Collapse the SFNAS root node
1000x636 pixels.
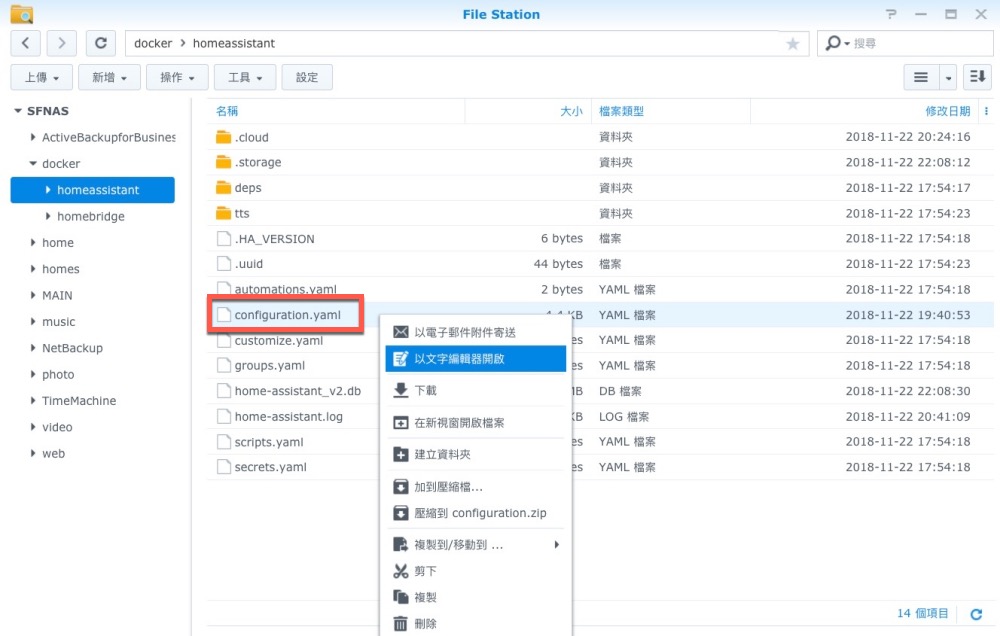coord(18,111)
